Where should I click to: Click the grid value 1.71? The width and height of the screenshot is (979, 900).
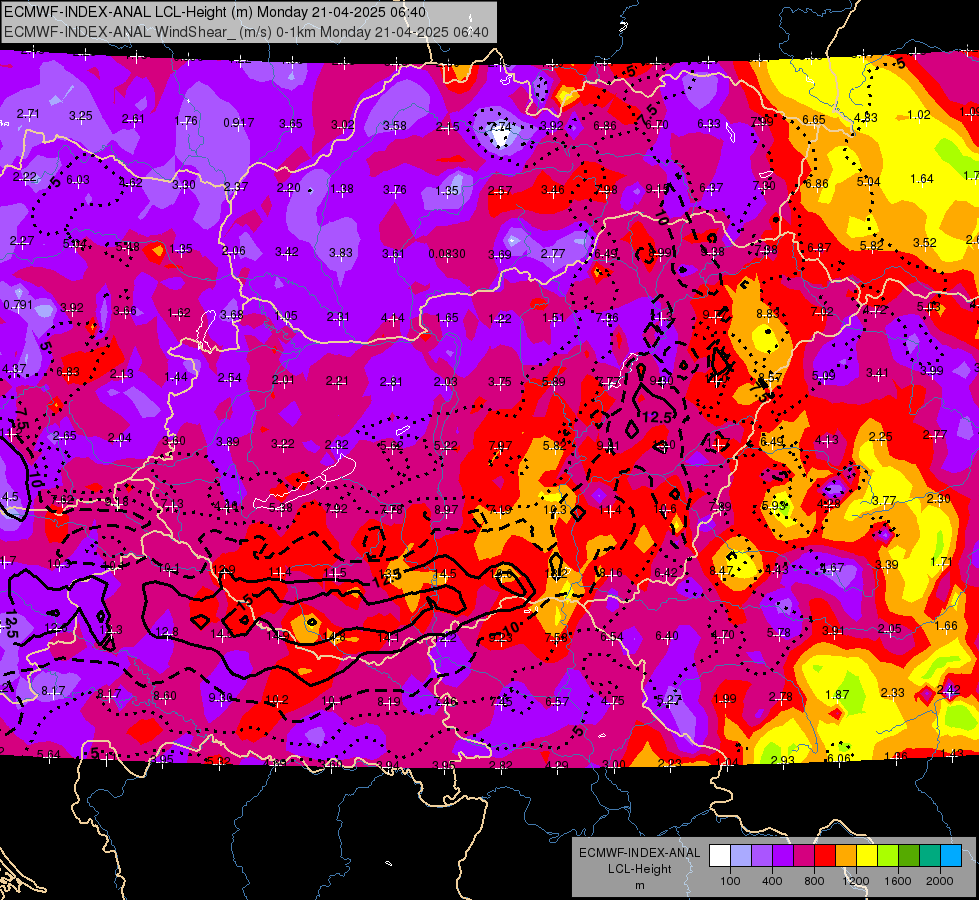tap(941, 562)
